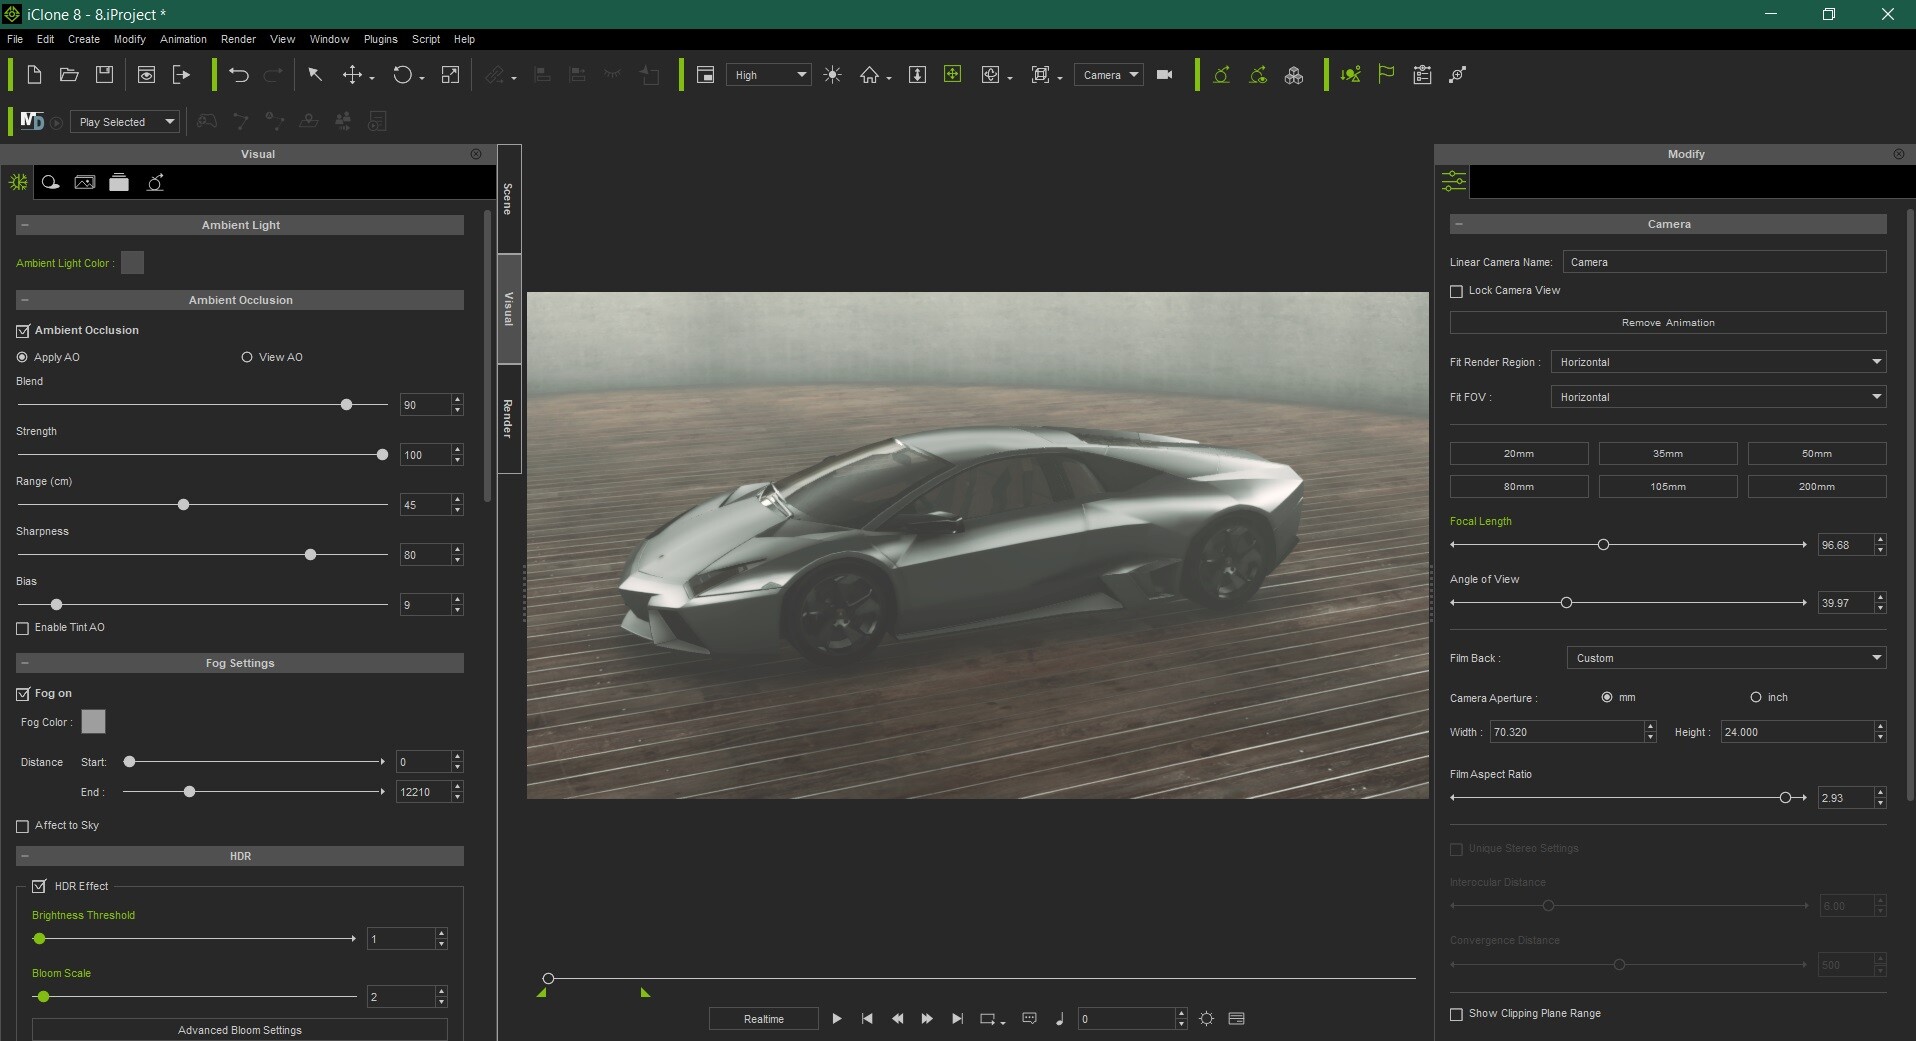Screen dimensions: 1916x1041
Task: Click the camera record icon in toolbar
Action: (1164, 75)
